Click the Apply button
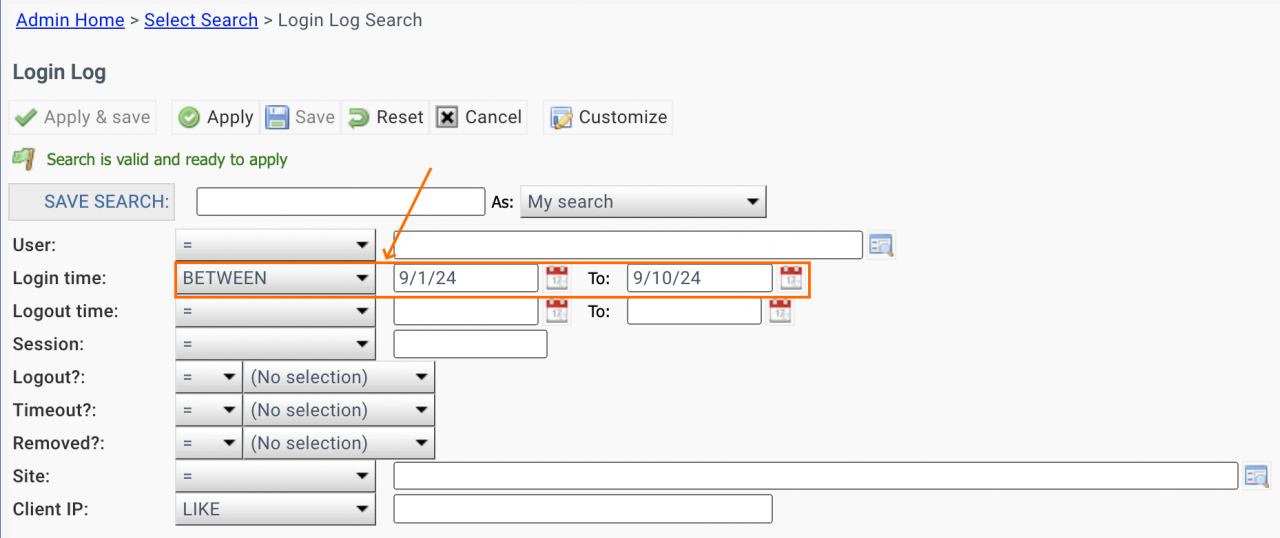This screenshot has width=1280, height=538. [x=215, y=117]
